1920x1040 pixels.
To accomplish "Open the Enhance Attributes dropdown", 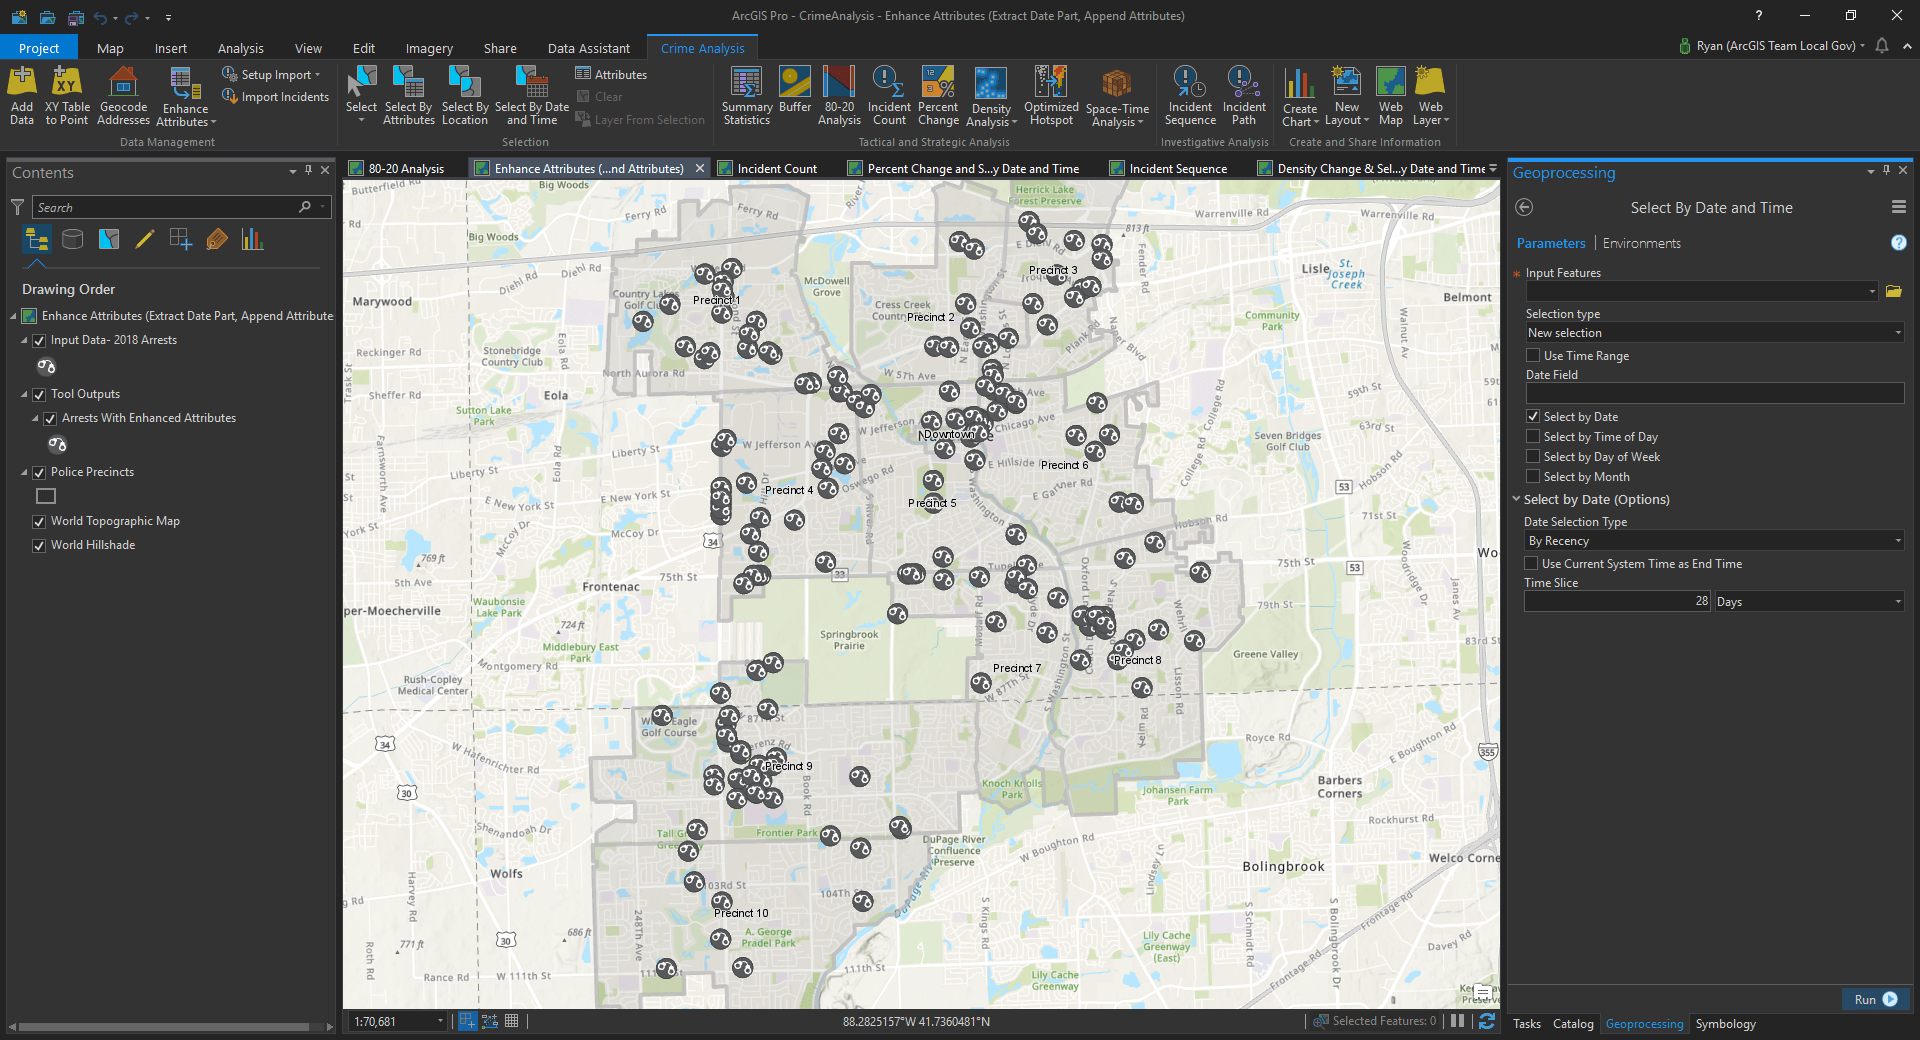I will pos(185,115).
